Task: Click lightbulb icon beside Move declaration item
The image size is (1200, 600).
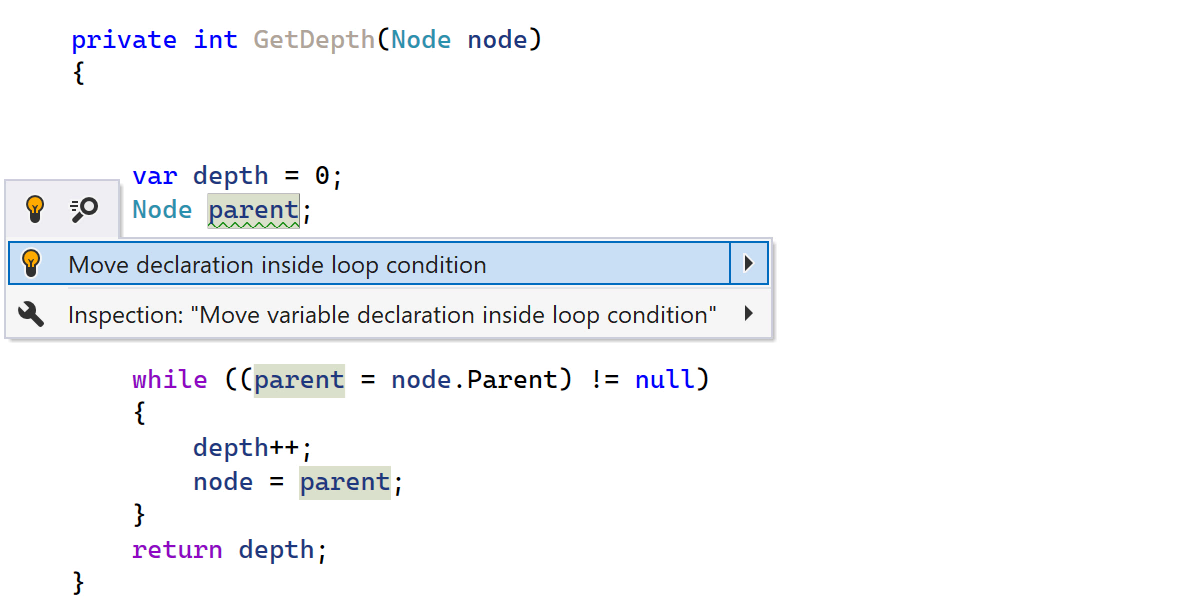Action: pyautogui.click(x=32, y=264)
